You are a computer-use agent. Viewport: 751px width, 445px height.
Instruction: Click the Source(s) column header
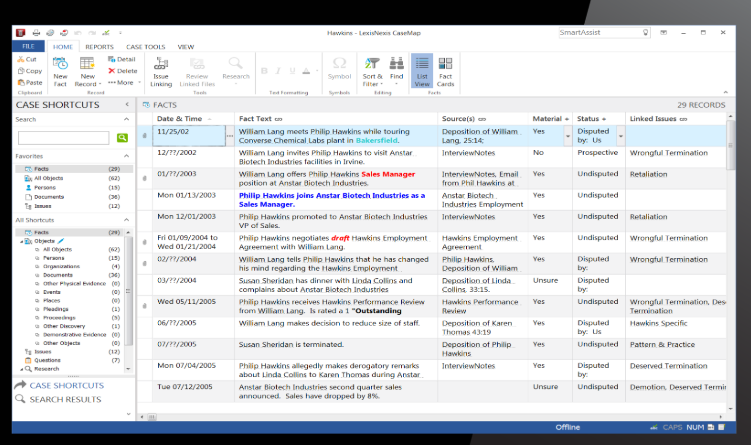[482, 118]
